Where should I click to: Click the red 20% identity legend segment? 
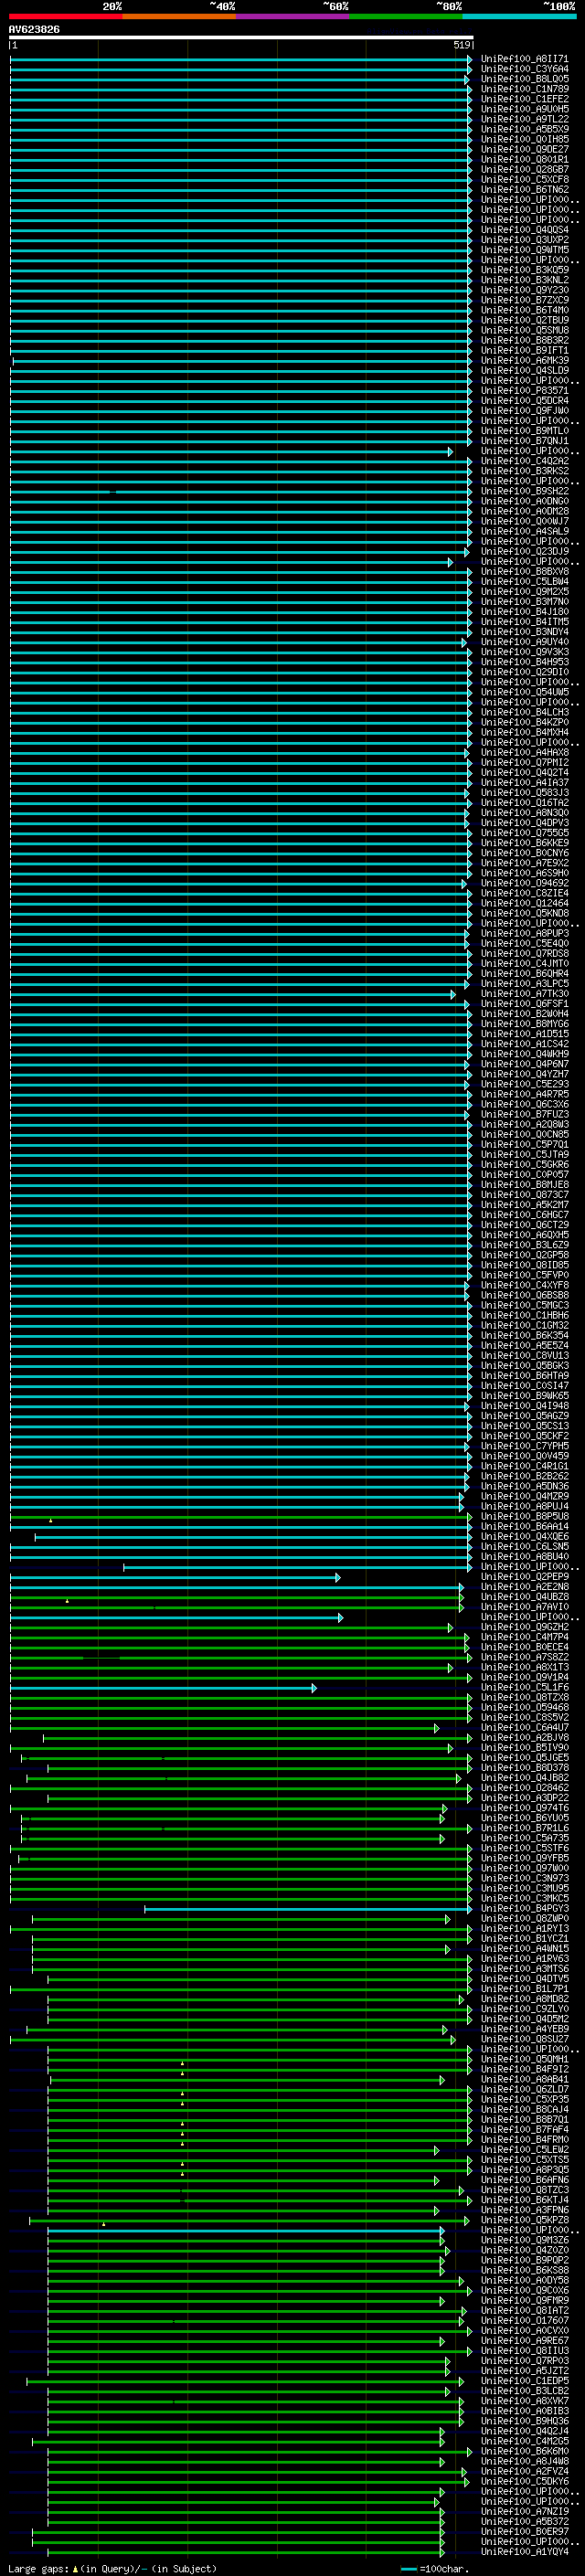[x=65, y=16]
